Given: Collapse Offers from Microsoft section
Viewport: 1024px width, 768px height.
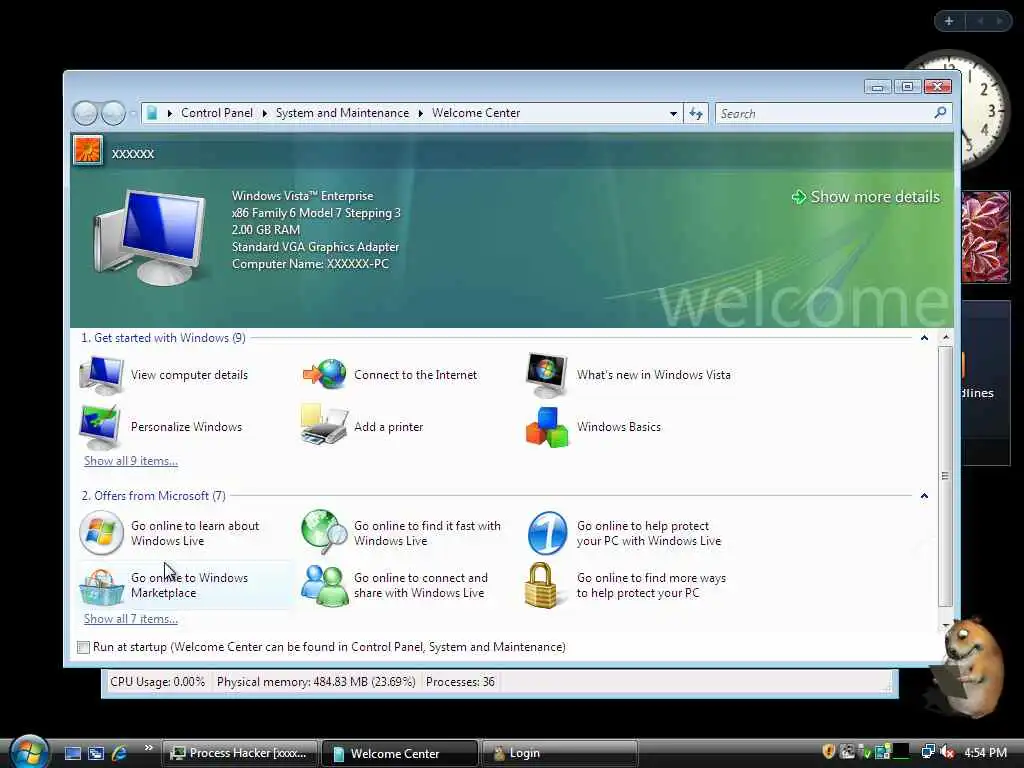Looking at the screenshot, I should coord(924,496).
